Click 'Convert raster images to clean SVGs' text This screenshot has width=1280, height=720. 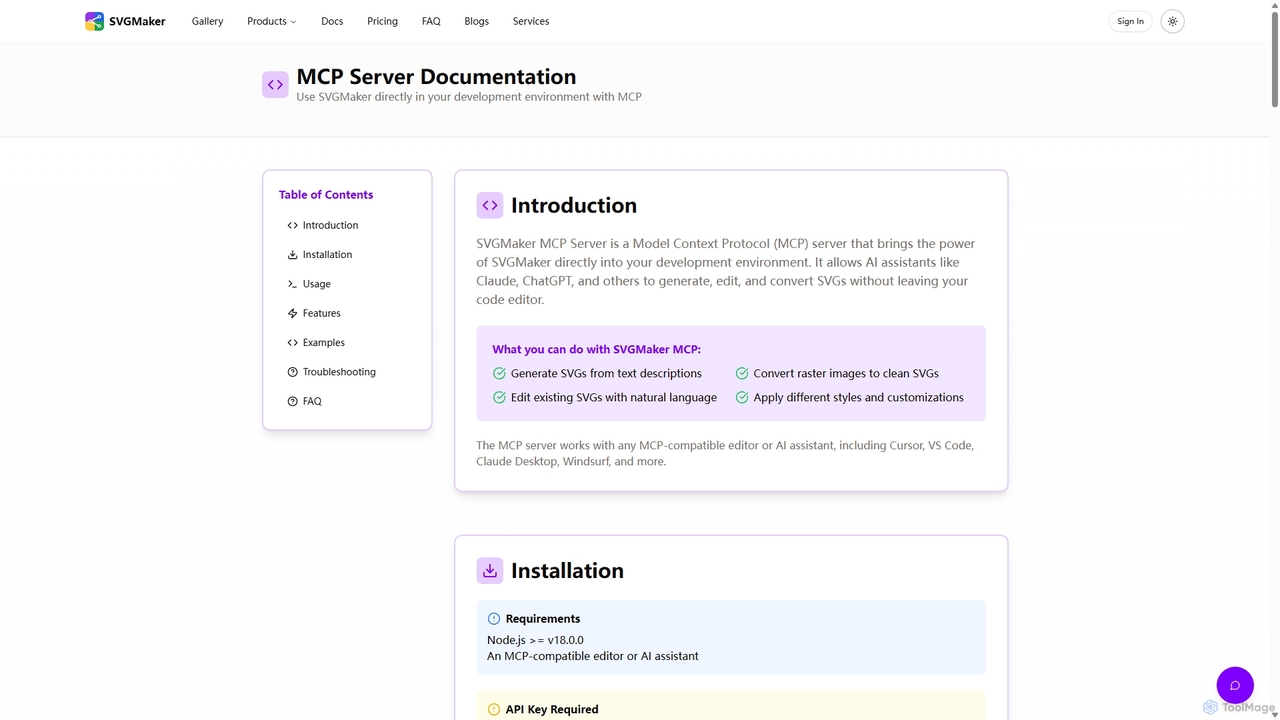(x=846, y=373)
